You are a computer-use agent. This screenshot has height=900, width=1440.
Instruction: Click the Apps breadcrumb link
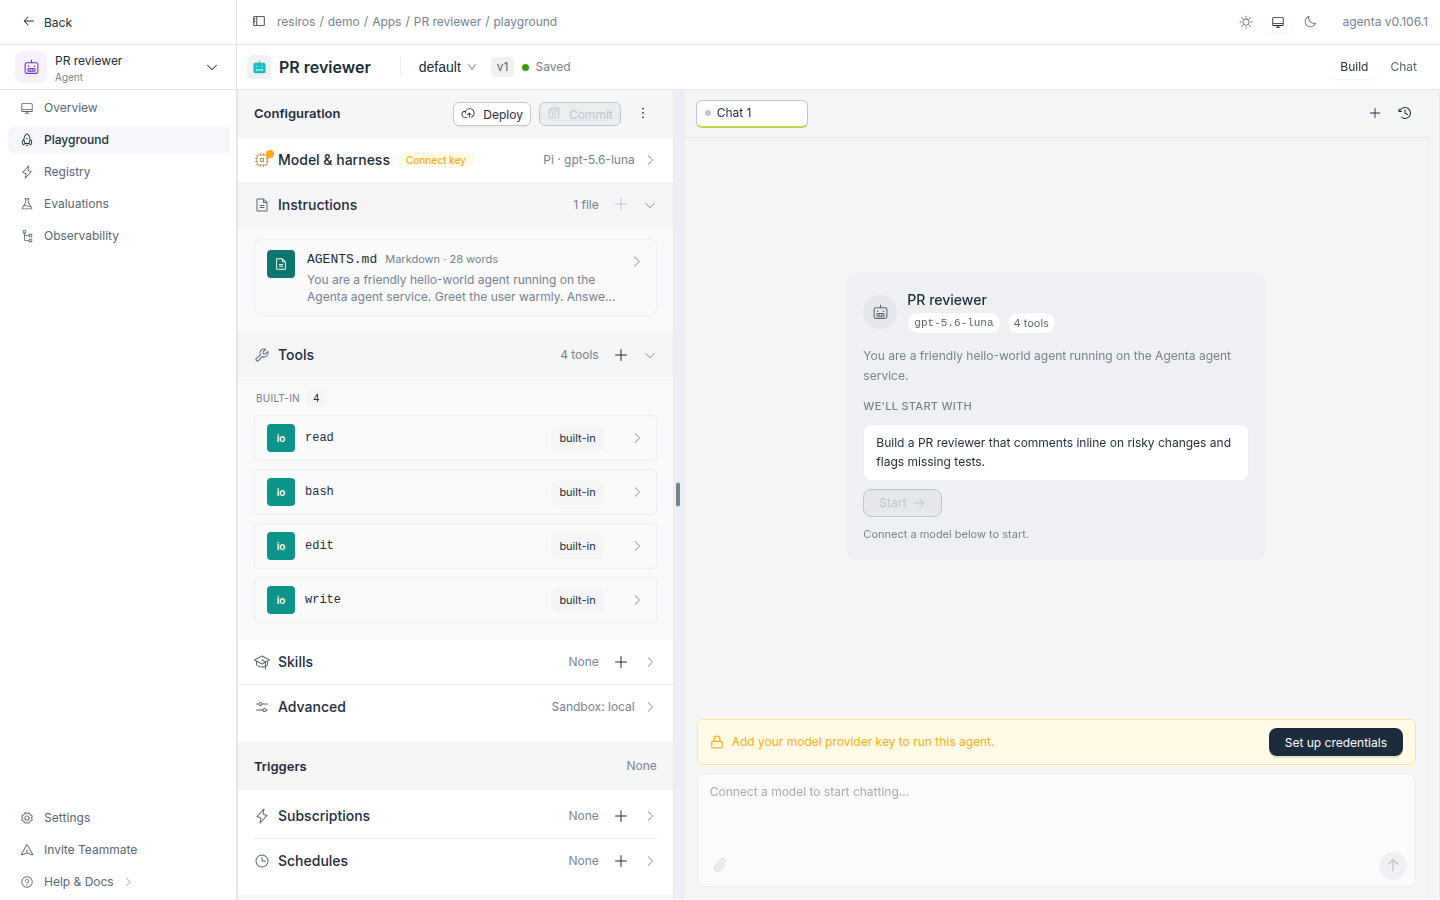(387, 22)
